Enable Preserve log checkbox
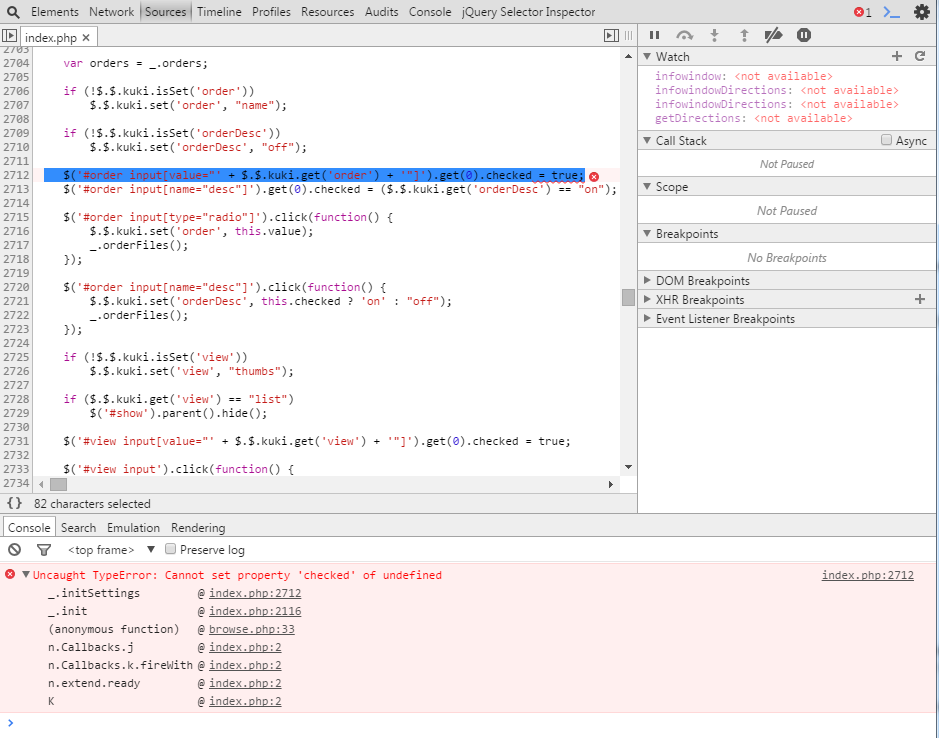 pos(171,549)
